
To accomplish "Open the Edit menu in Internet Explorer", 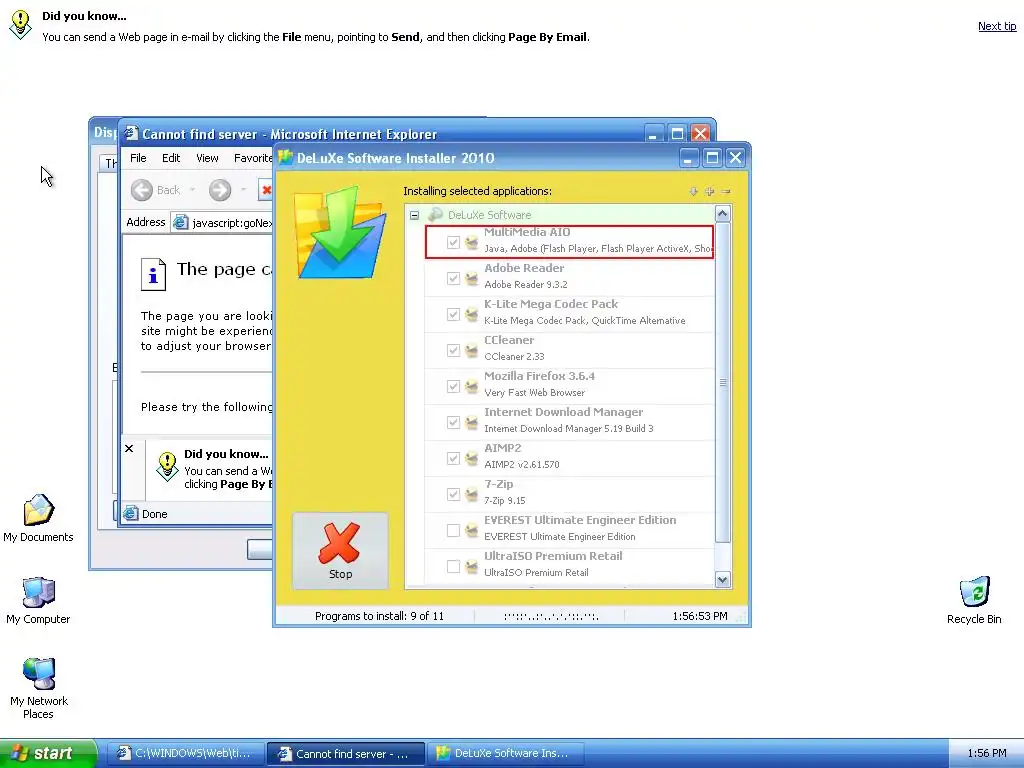I will (x=171, y=158).
